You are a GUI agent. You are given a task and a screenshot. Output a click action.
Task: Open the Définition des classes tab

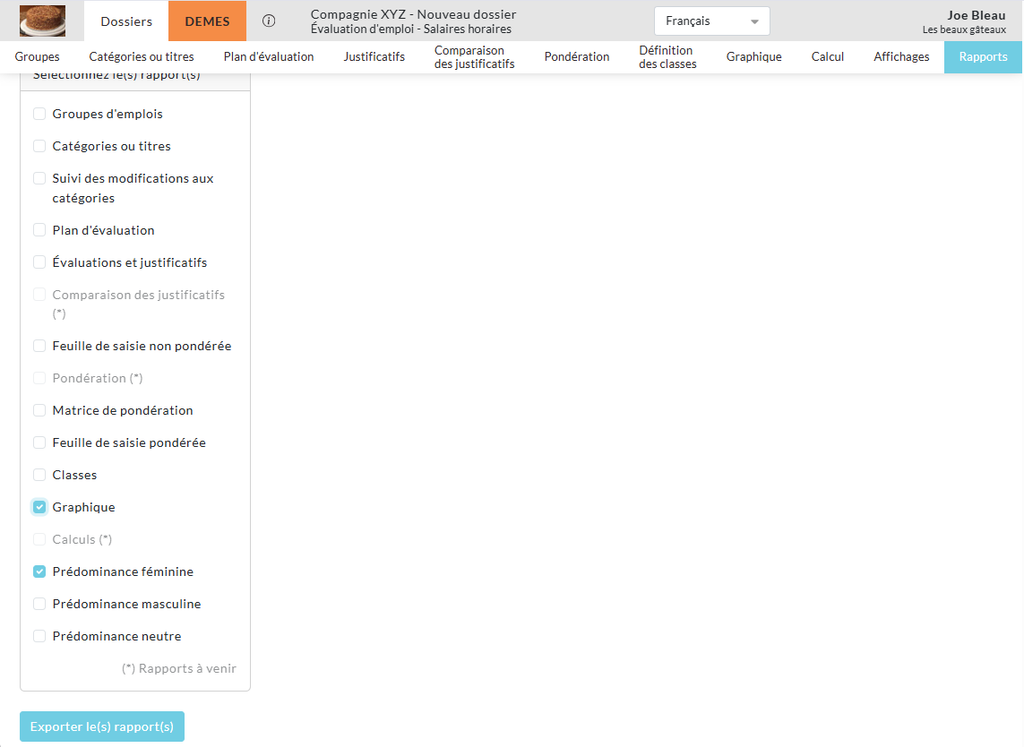coord(667,57)
